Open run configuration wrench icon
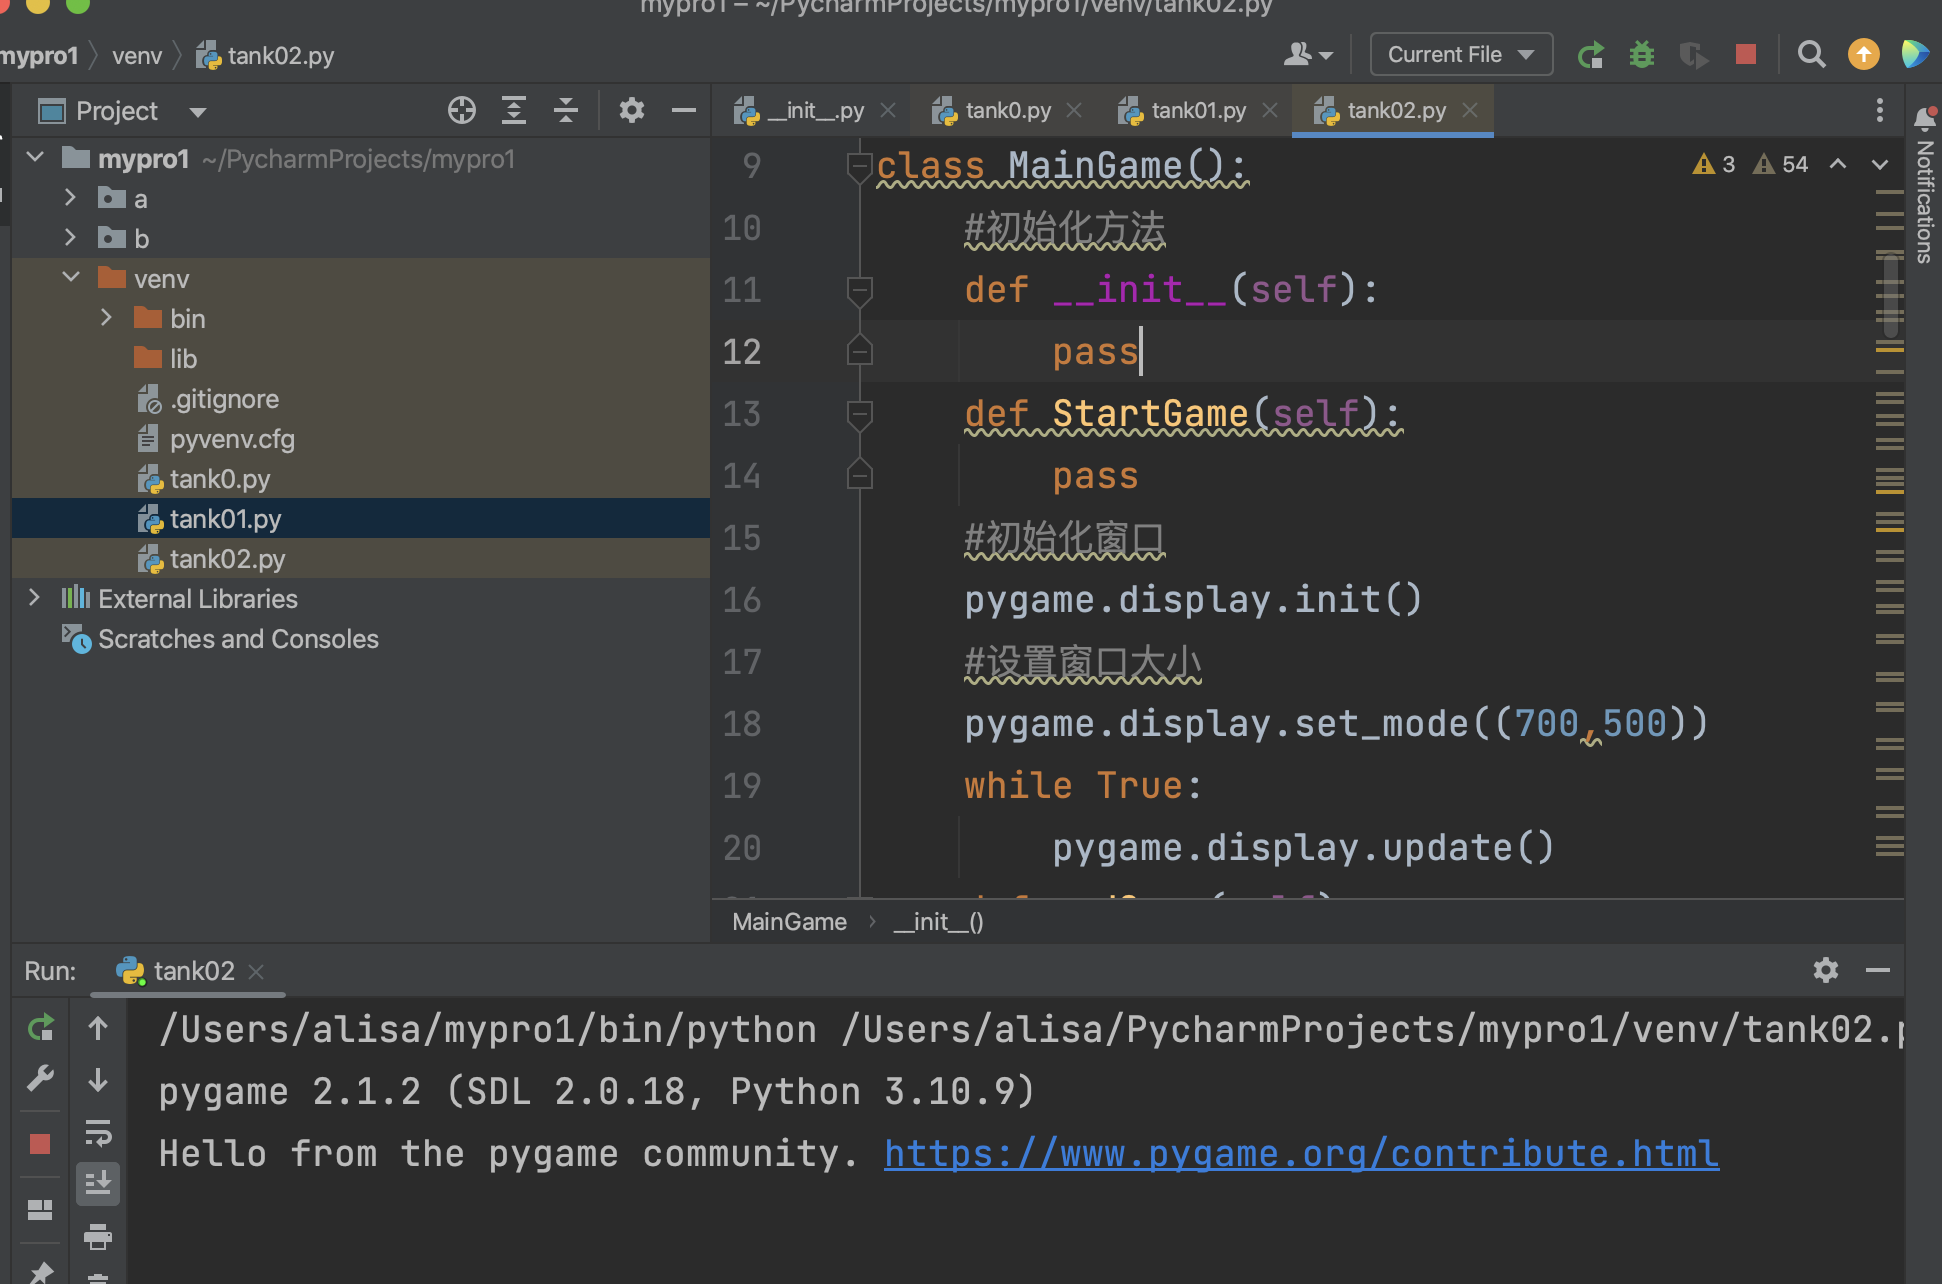The image size is (1942, 1284). [40, 1079]
